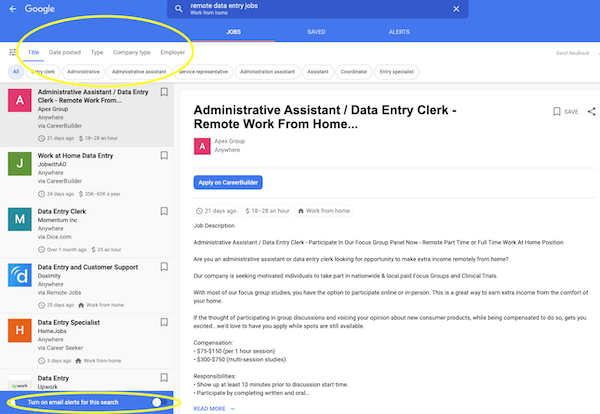
Task: Select the Title filter tab
Action: coord(33,52)
